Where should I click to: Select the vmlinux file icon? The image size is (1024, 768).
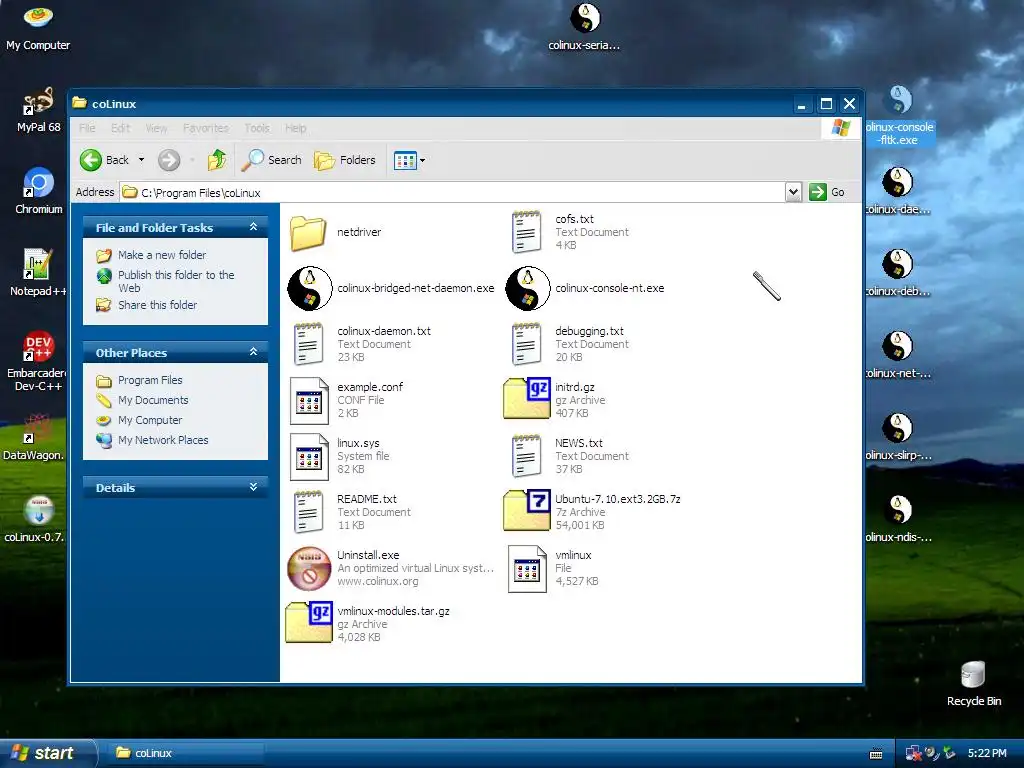(x=527, y=569)
